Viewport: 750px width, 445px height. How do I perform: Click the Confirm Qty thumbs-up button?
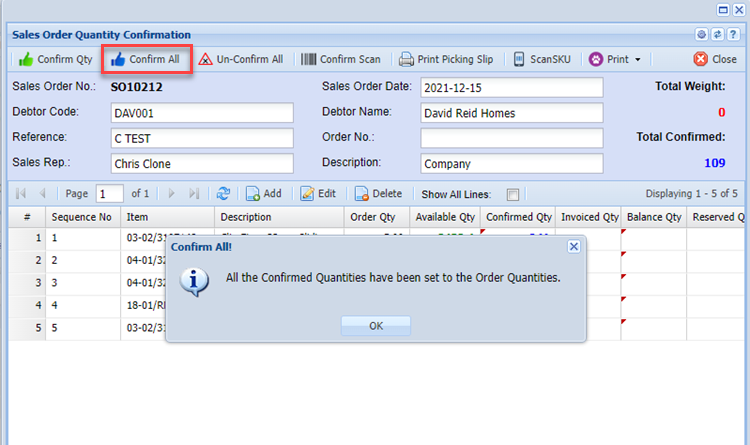56,59
